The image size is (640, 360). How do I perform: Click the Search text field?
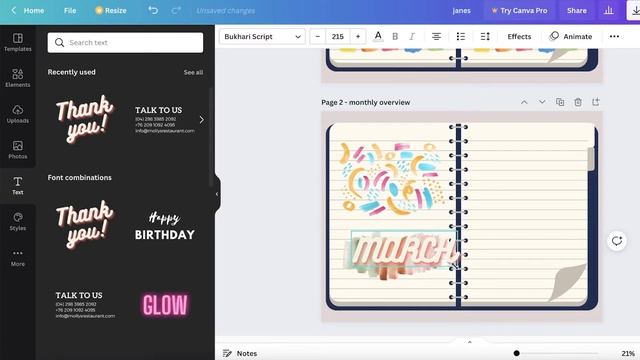click(125, 42)
